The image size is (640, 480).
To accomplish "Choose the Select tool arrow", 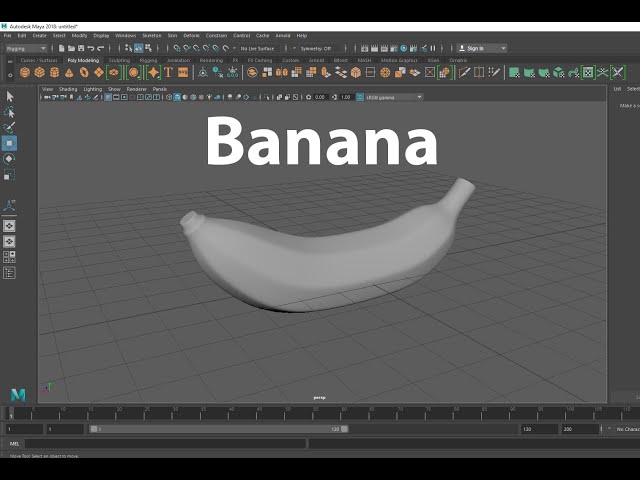I will 10,96.
